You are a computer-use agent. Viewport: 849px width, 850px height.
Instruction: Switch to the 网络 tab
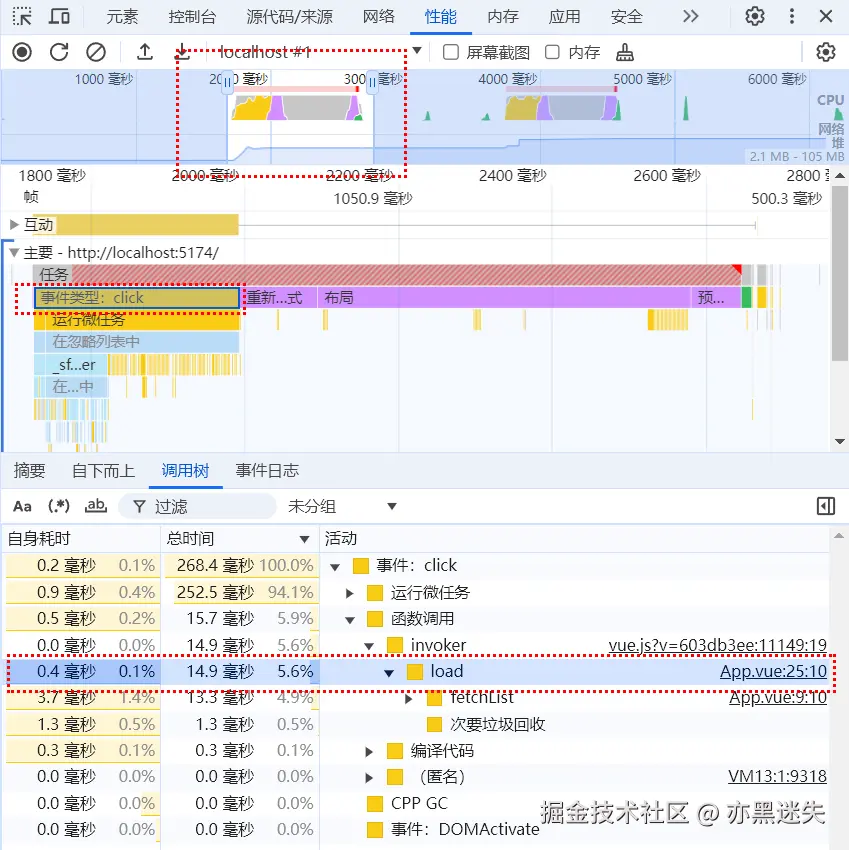378,17
